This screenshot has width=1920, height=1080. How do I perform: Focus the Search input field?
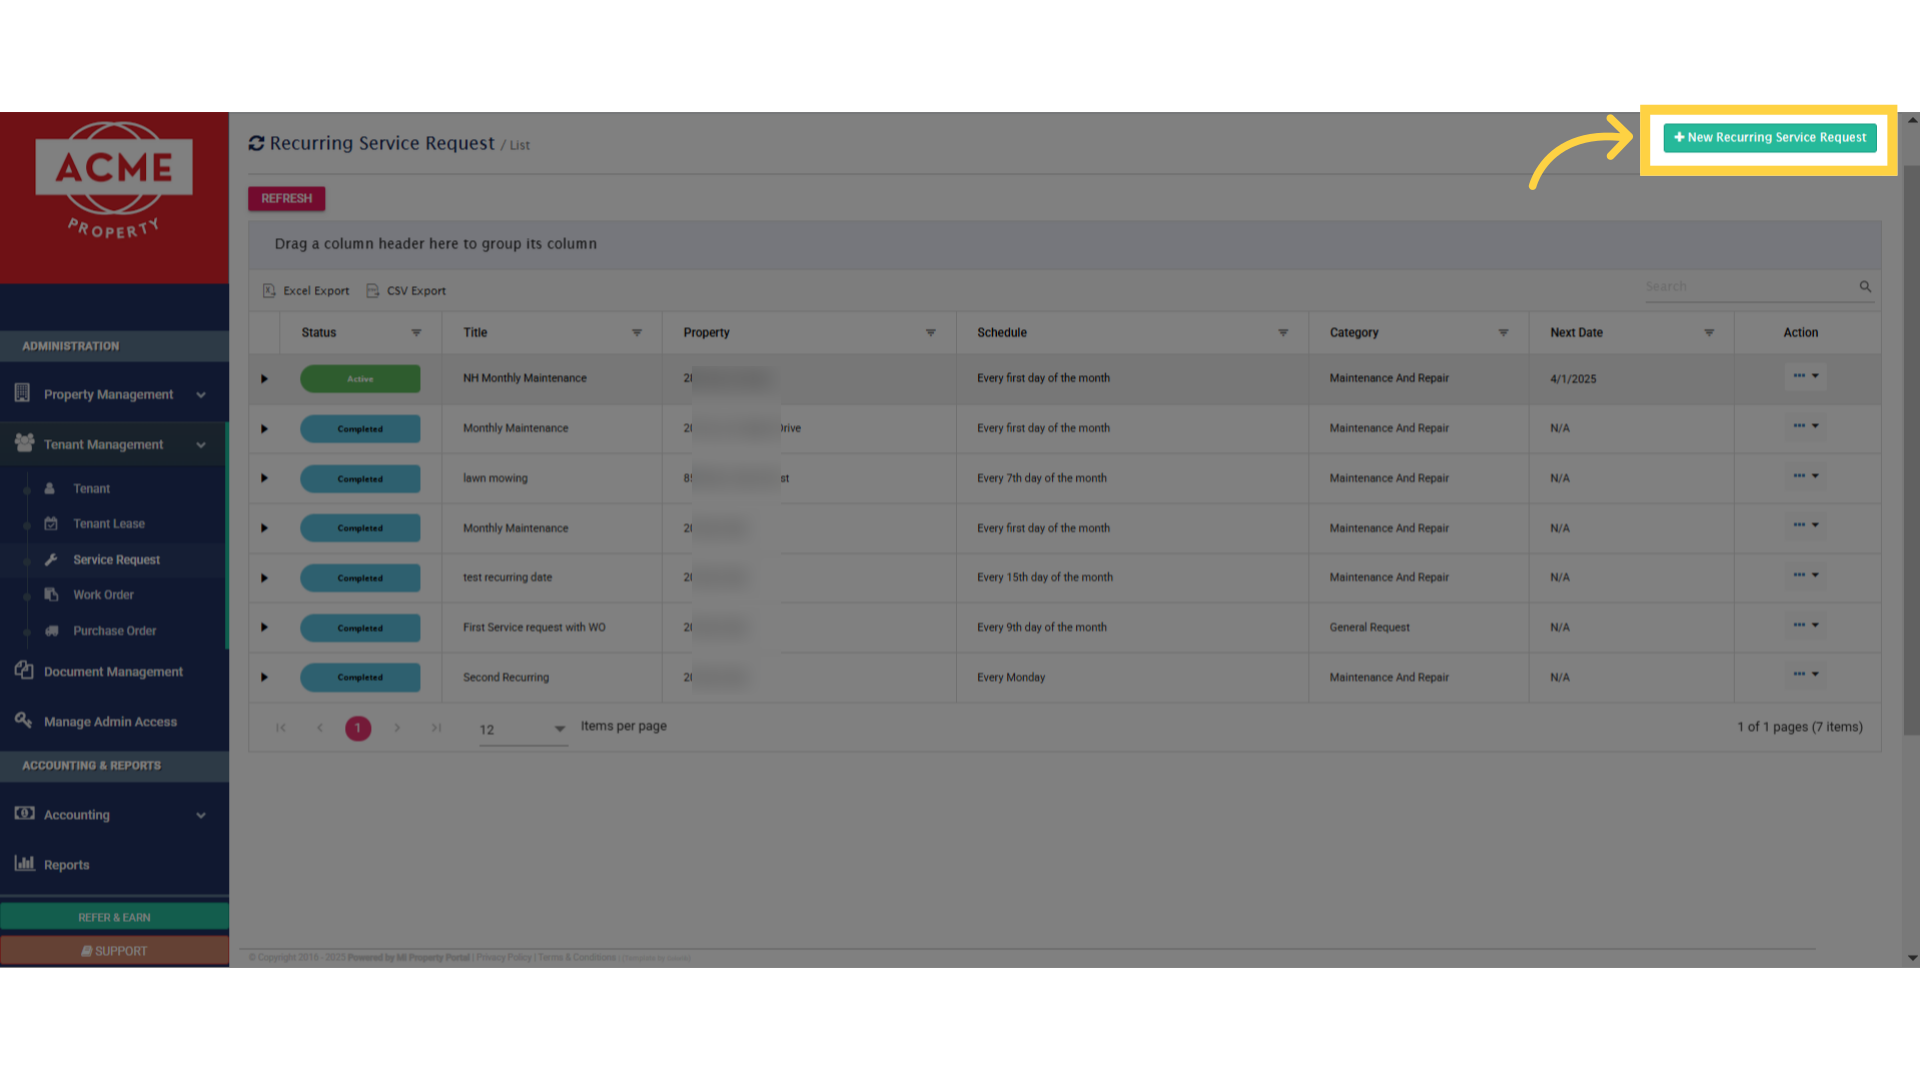click(1750, 287)
